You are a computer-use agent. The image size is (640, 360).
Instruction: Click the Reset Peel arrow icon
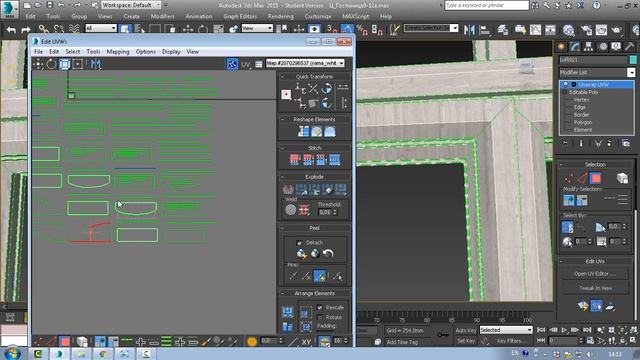(328, 254)
